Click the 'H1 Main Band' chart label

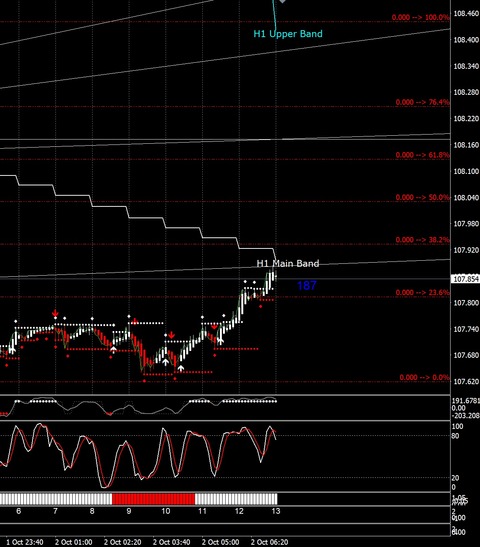[x=288, y=263]
